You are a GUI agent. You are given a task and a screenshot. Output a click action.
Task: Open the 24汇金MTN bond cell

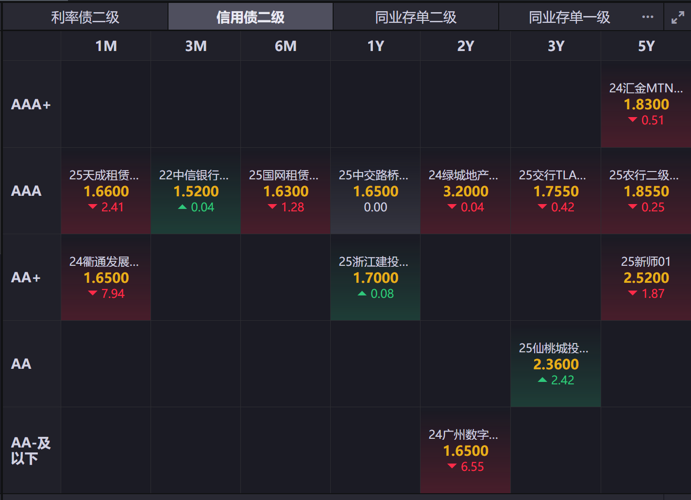point(646,104)
